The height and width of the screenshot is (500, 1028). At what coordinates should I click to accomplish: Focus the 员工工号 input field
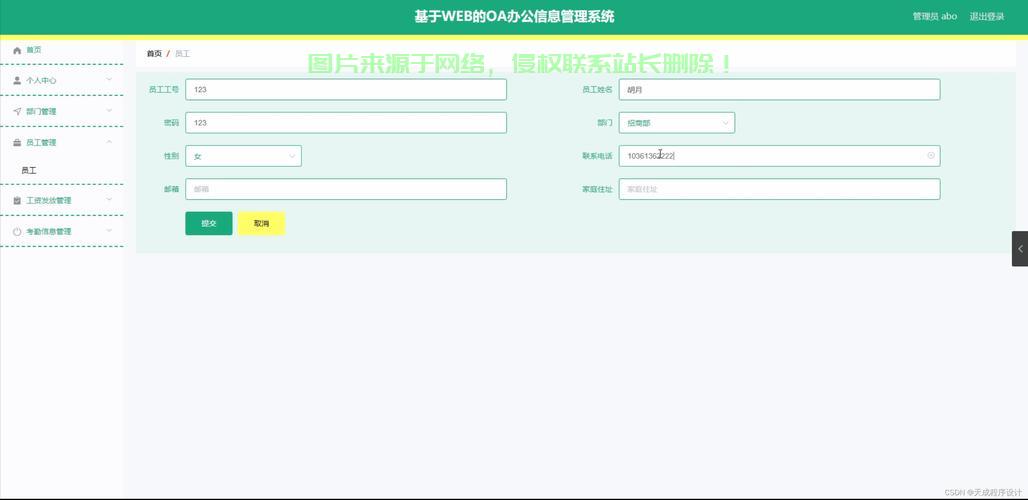[346, 90]
